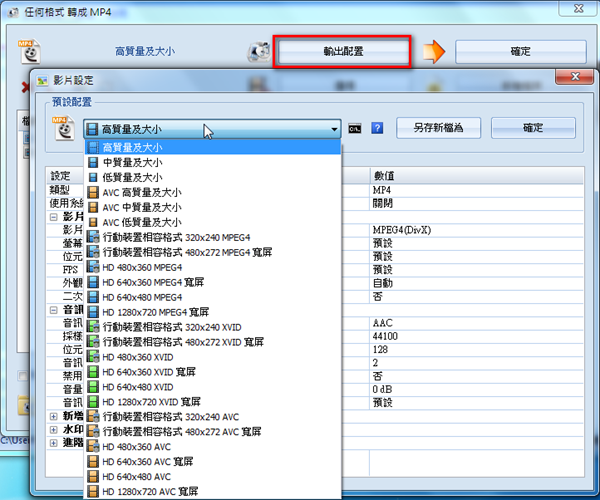Viewport: 600px width, 500px height.
Task: Click the media device icon left of 輸出配置
Action: (x=259, y=52)
